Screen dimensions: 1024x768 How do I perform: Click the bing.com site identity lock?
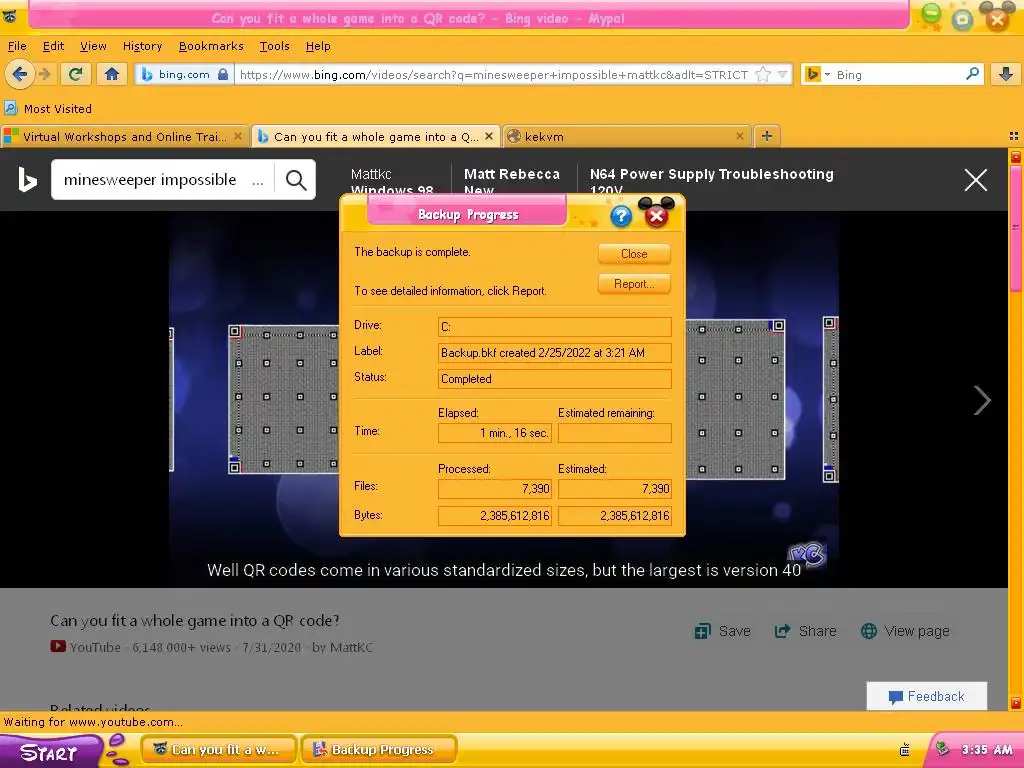pos(223,74)
